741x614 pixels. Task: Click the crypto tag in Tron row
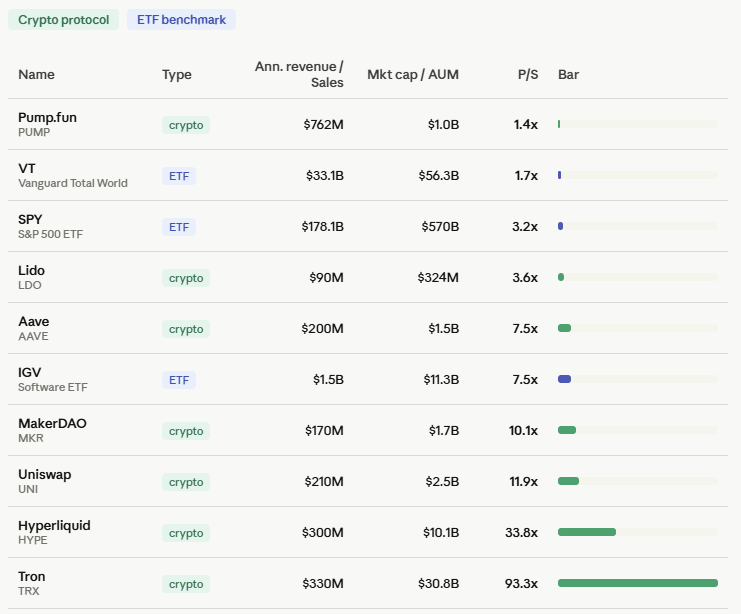pos(186,585)
